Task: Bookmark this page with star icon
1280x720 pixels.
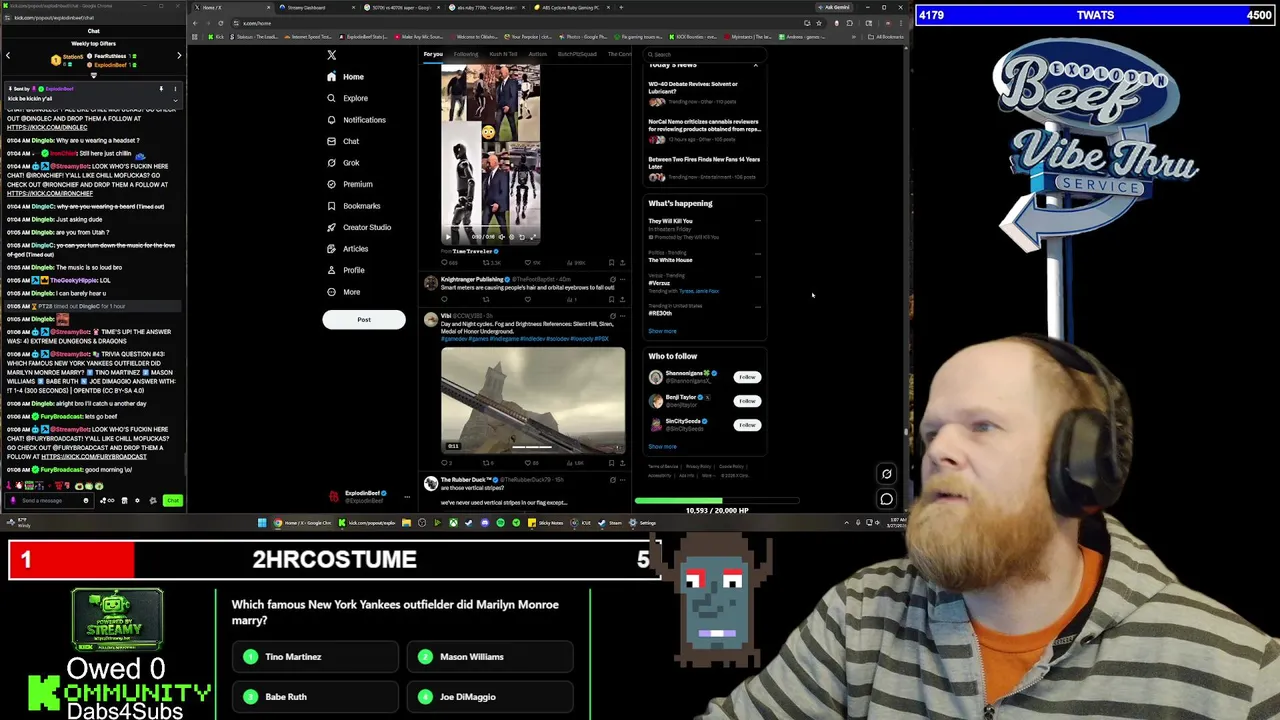Action: click(818, 23)
